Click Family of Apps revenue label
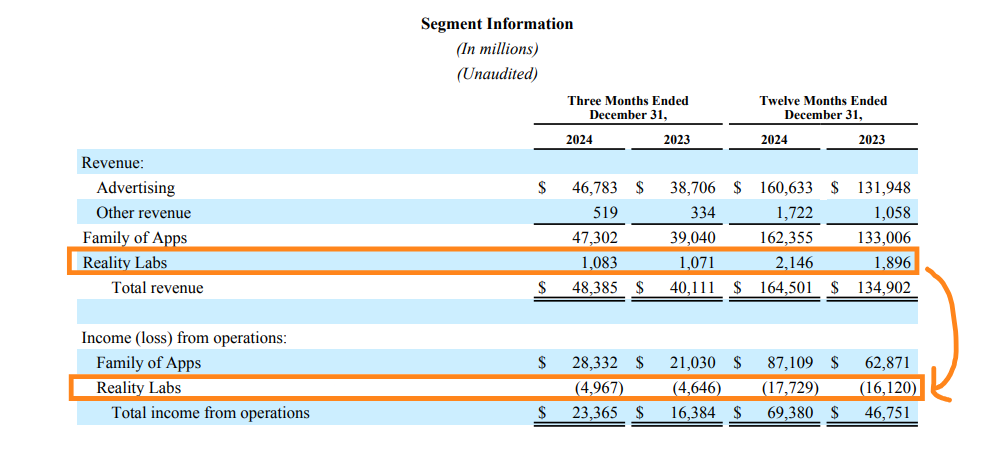The height and width of the screenshot is (475, 990). (x=134, y=238)
